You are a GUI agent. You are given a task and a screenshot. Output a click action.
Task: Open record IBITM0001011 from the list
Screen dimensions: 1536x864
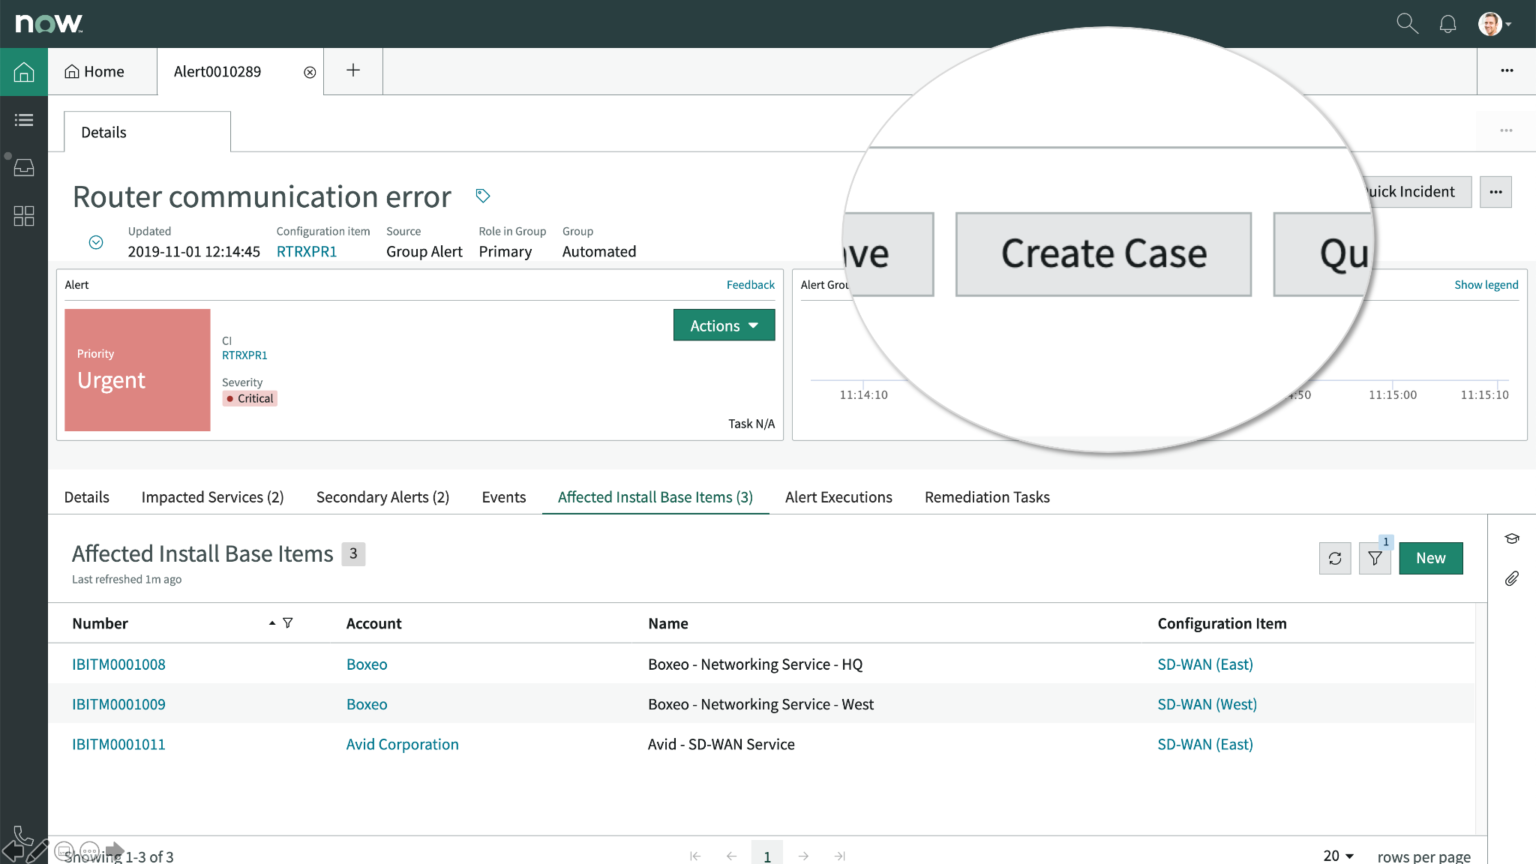pos(118,744)
